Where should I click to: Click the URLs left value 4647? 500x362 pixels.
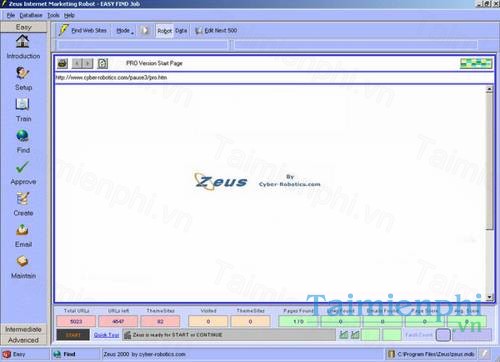(x=118, y=322)
